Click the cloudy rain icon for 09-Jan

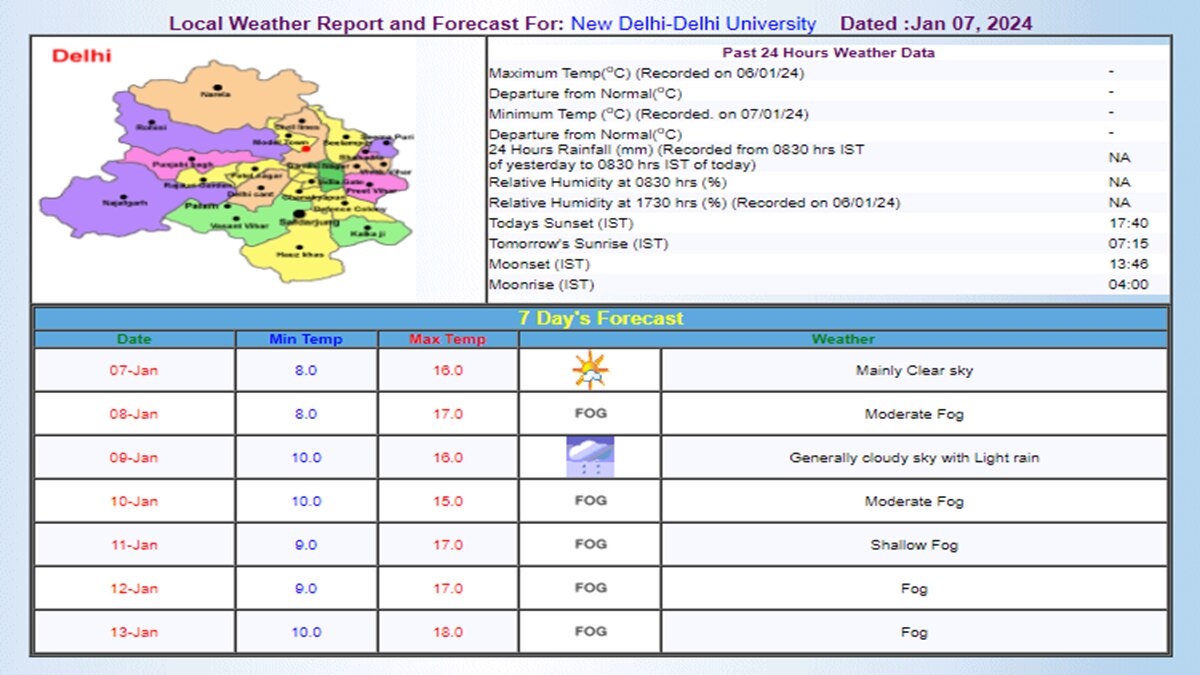tap(589, 456)
